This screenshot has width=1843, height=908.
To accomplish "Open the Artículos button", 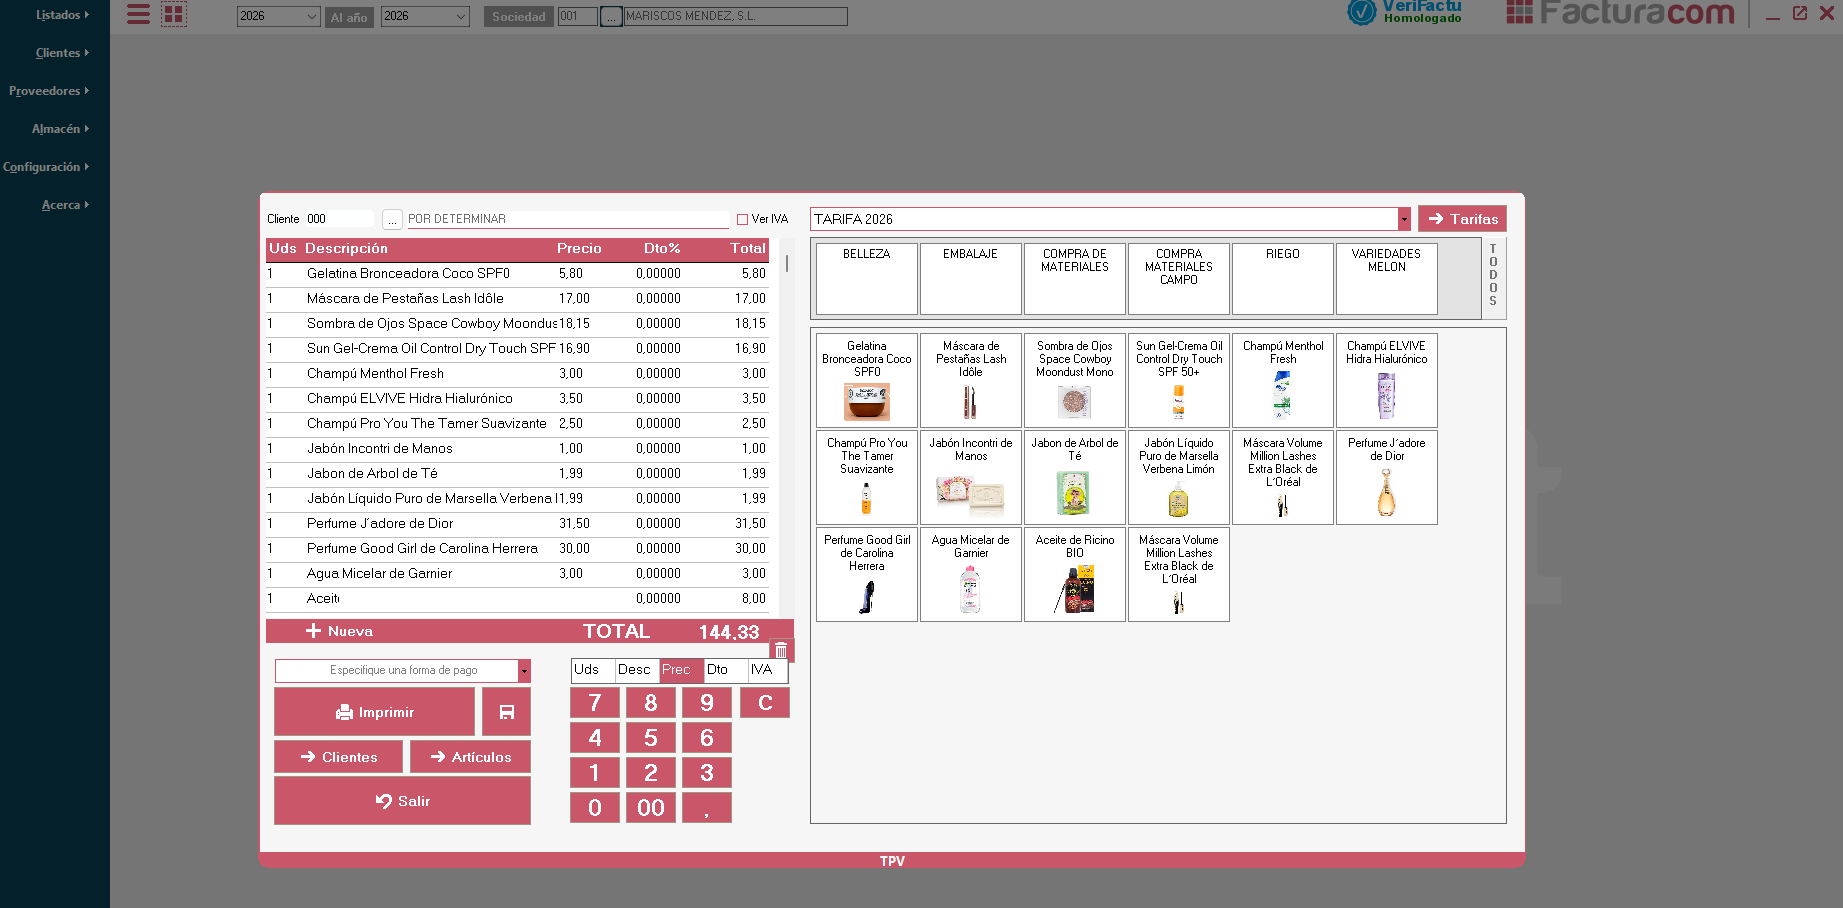I will pyautogui.click(x=471, y=757).
